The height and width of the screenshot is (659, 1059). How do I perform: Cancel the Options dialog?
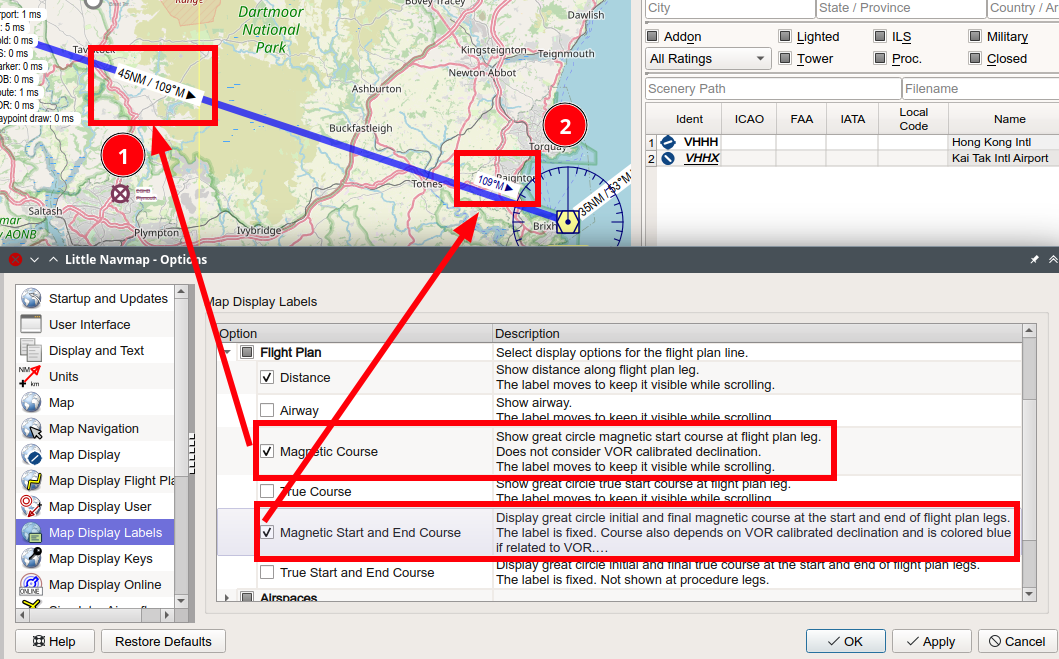tap(1017, 641)
